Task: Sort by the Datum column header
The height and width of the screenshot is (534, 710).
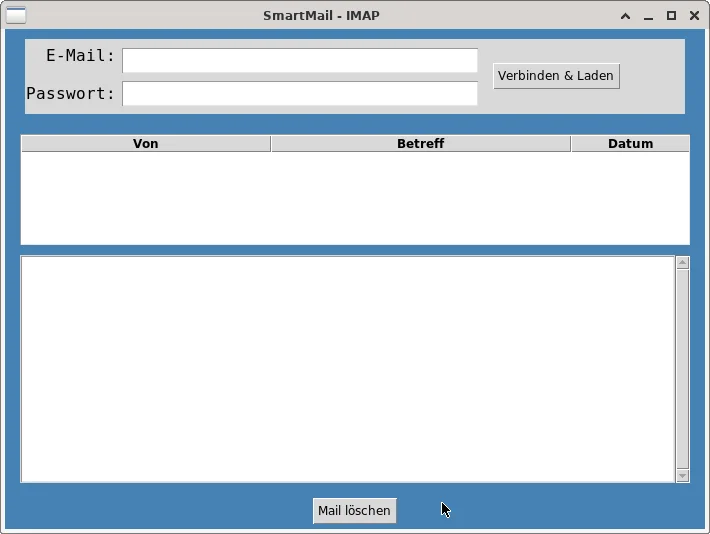Action: [630, 144]
